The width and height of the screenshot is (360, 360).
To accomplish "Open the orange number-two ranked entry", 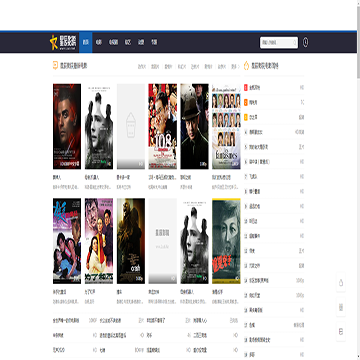I will (x=274, y=102).
